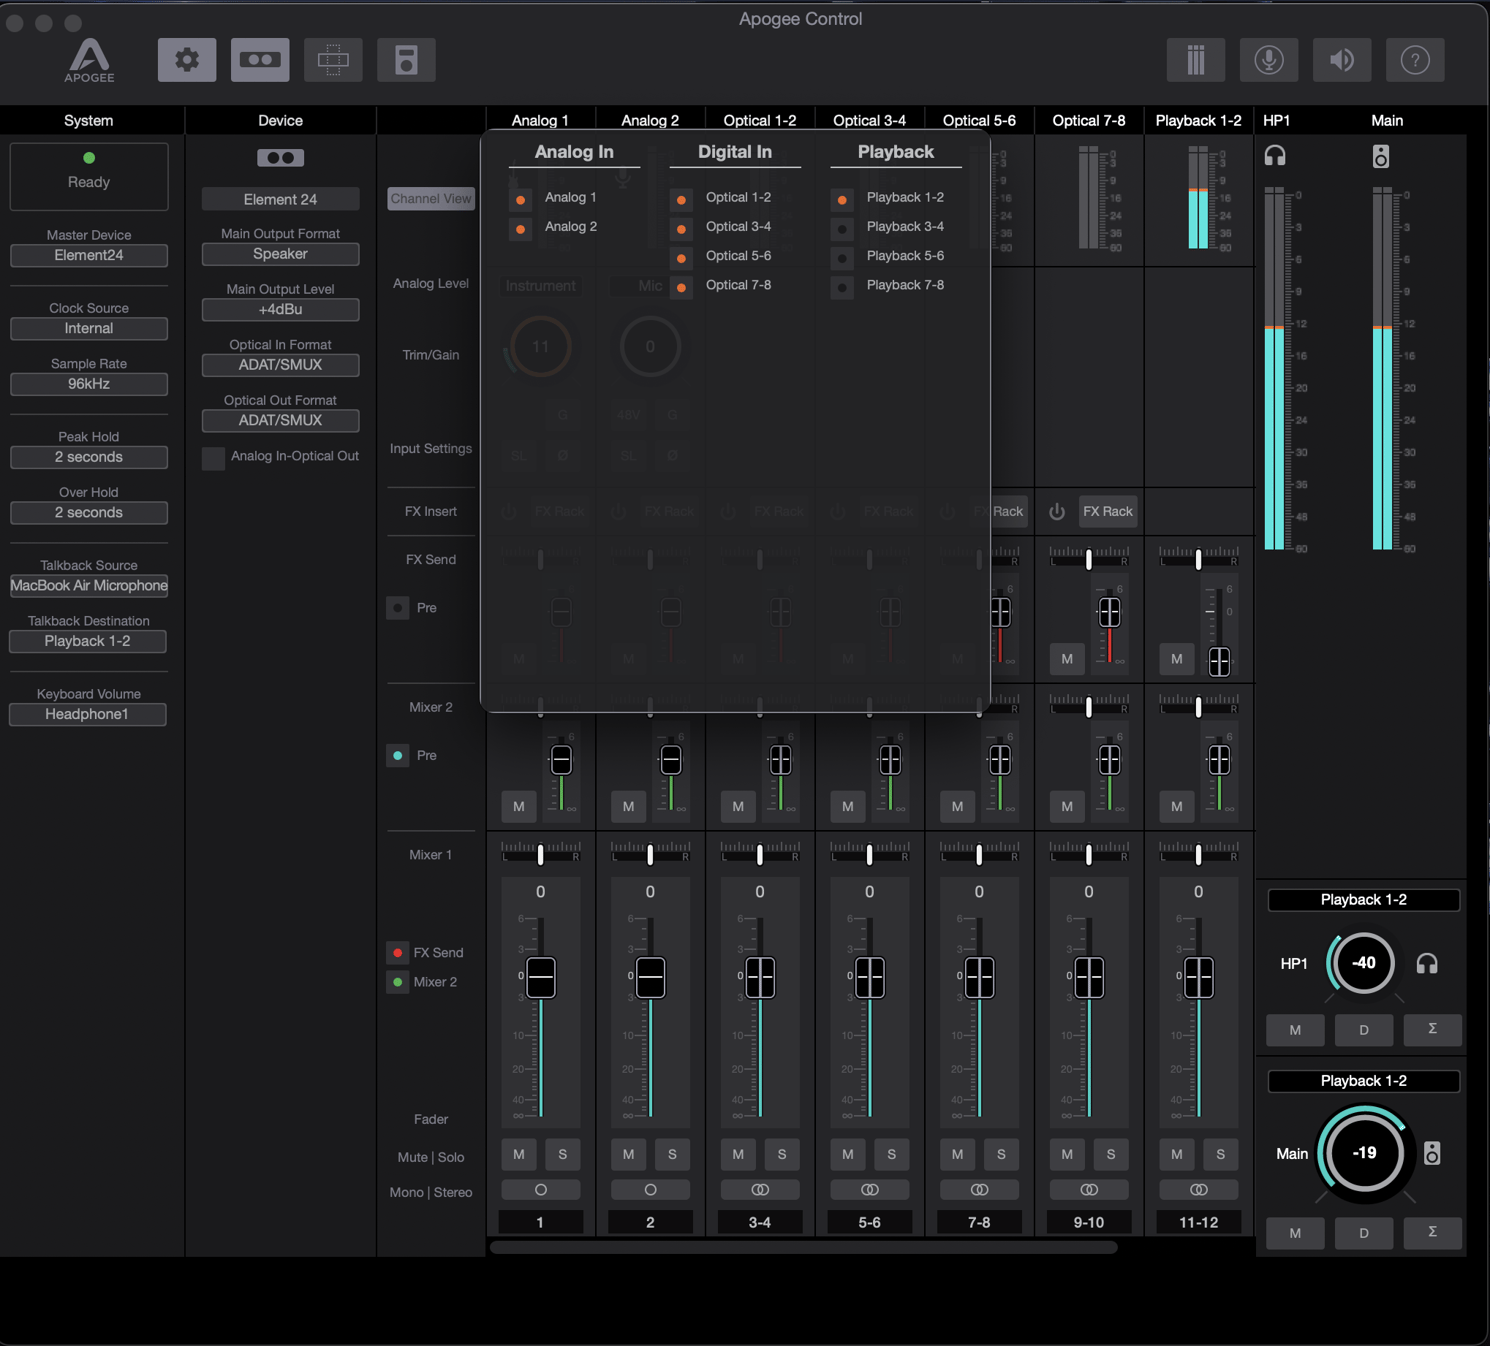Enable Analog In-Optical Out checkbox

click(214, 458)
